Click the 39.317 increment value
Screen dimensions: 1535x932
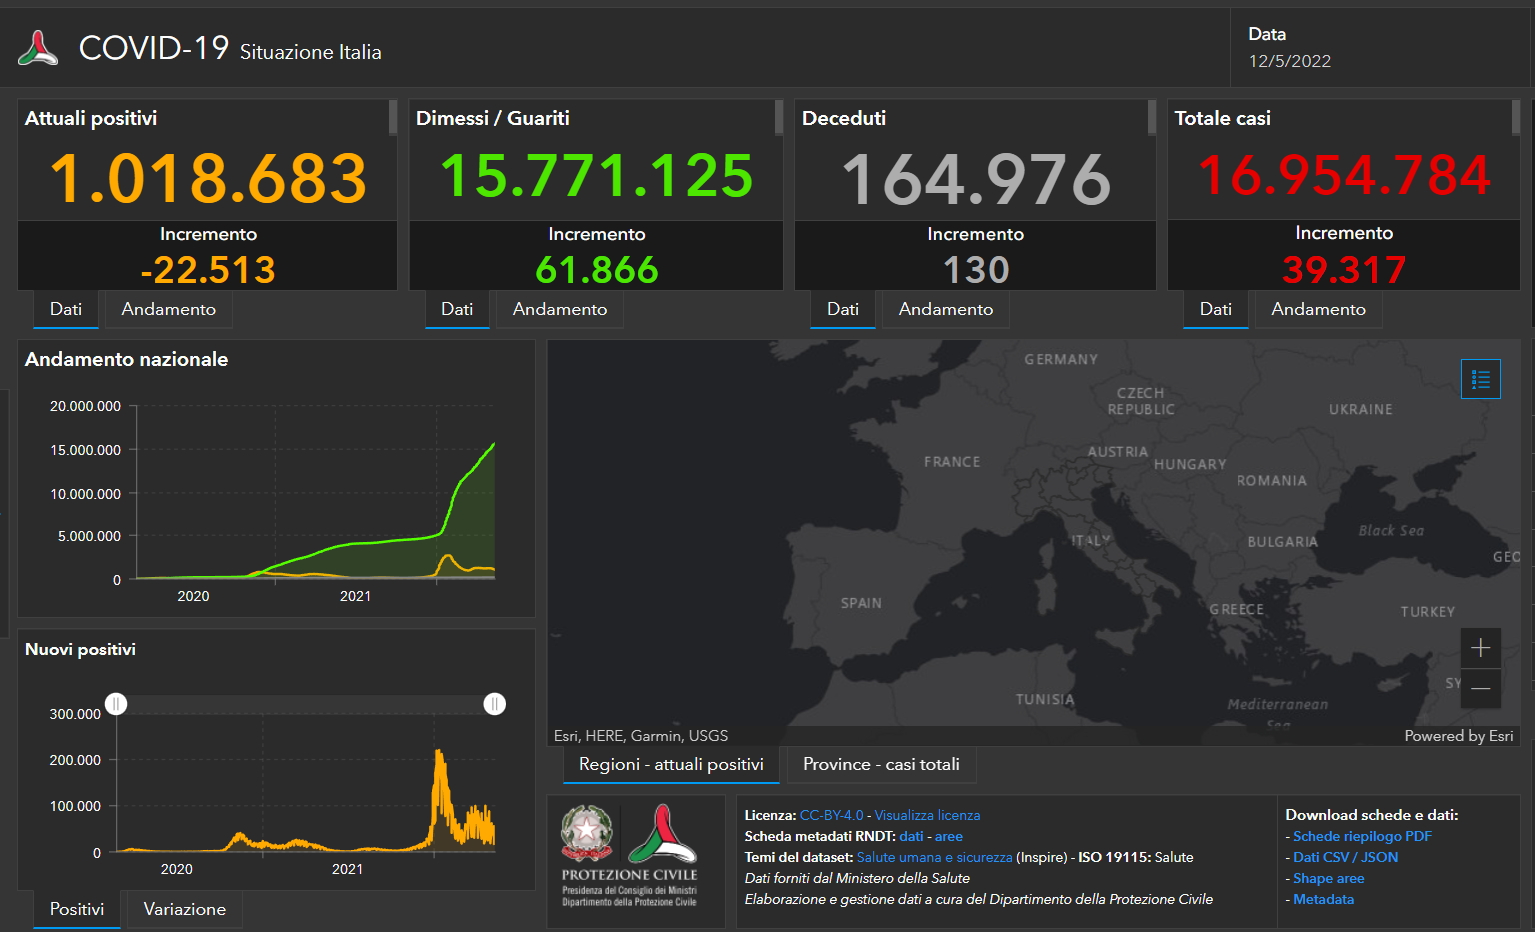click(x=1344, y=269)
